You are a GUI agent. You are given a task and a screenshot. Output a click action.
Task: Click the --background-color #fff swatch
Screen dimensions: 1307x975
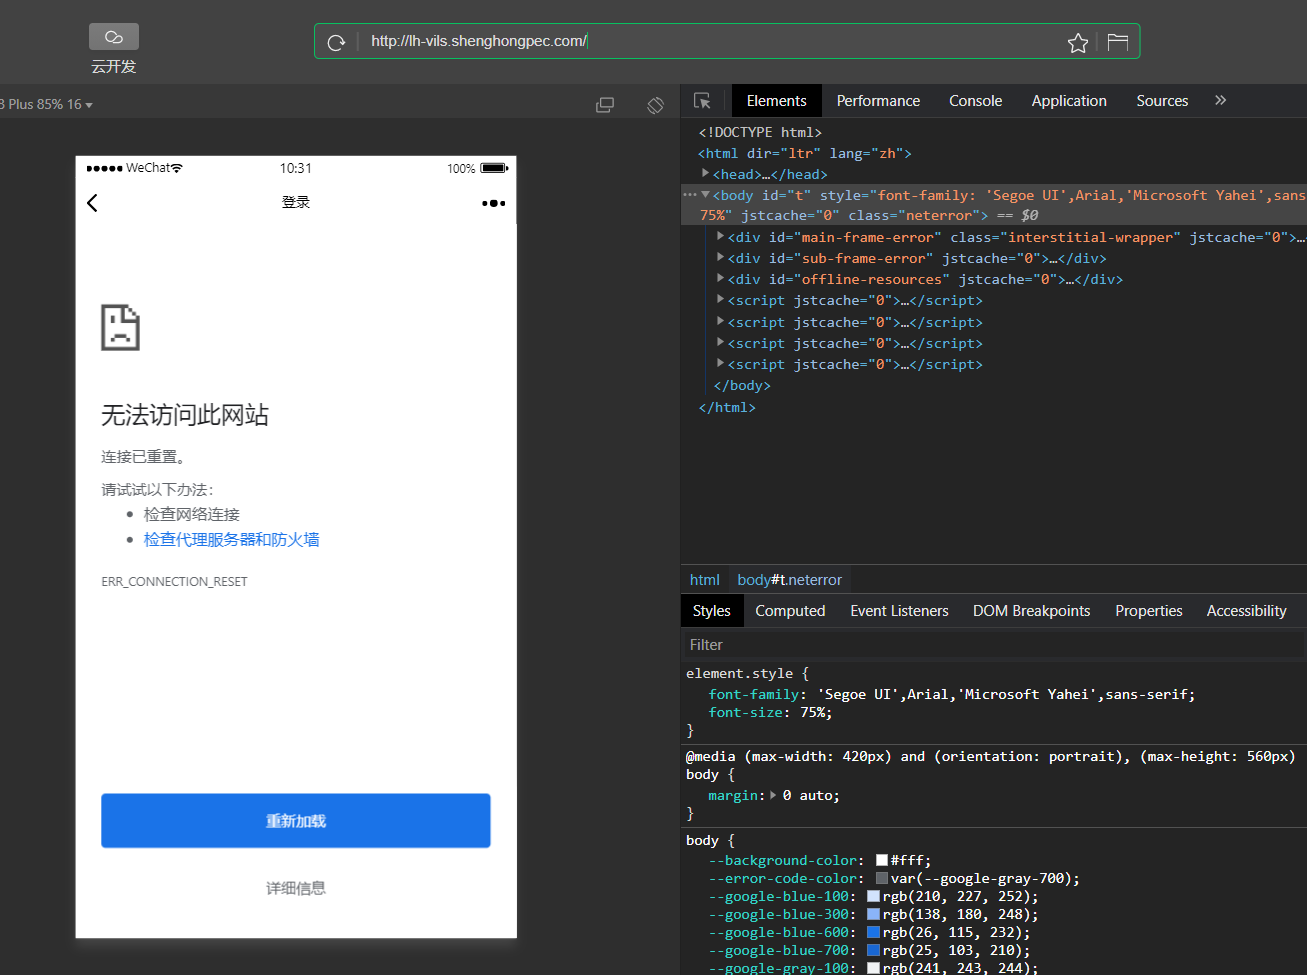882,861
